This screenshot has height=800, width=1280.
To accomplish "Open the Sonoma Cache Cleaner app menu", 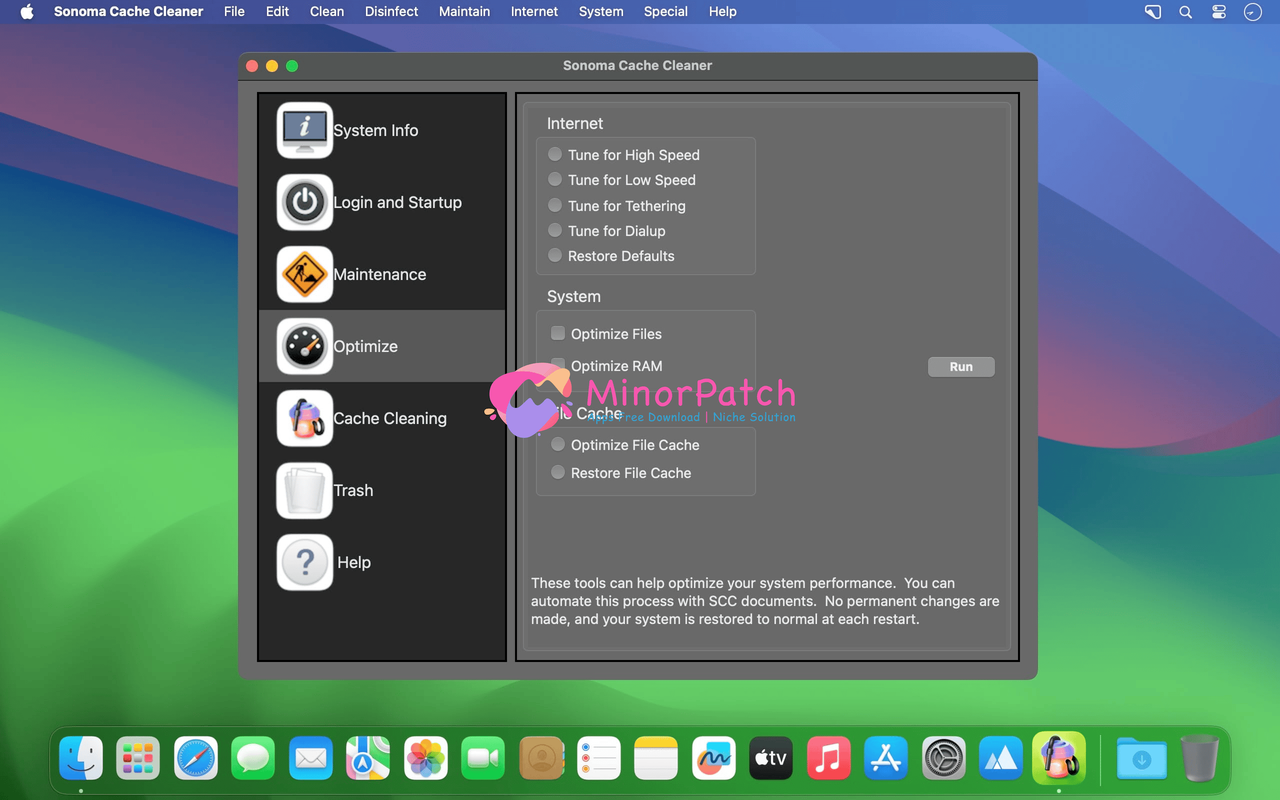I will [x=129, y=12].
